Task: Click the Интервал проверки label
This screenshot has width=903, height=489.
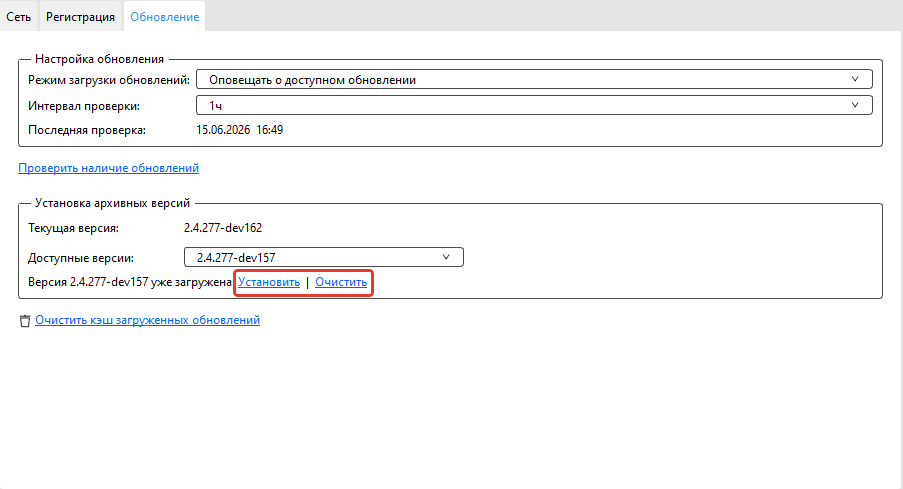Action: pyautogui.click(x=84, y=106)
